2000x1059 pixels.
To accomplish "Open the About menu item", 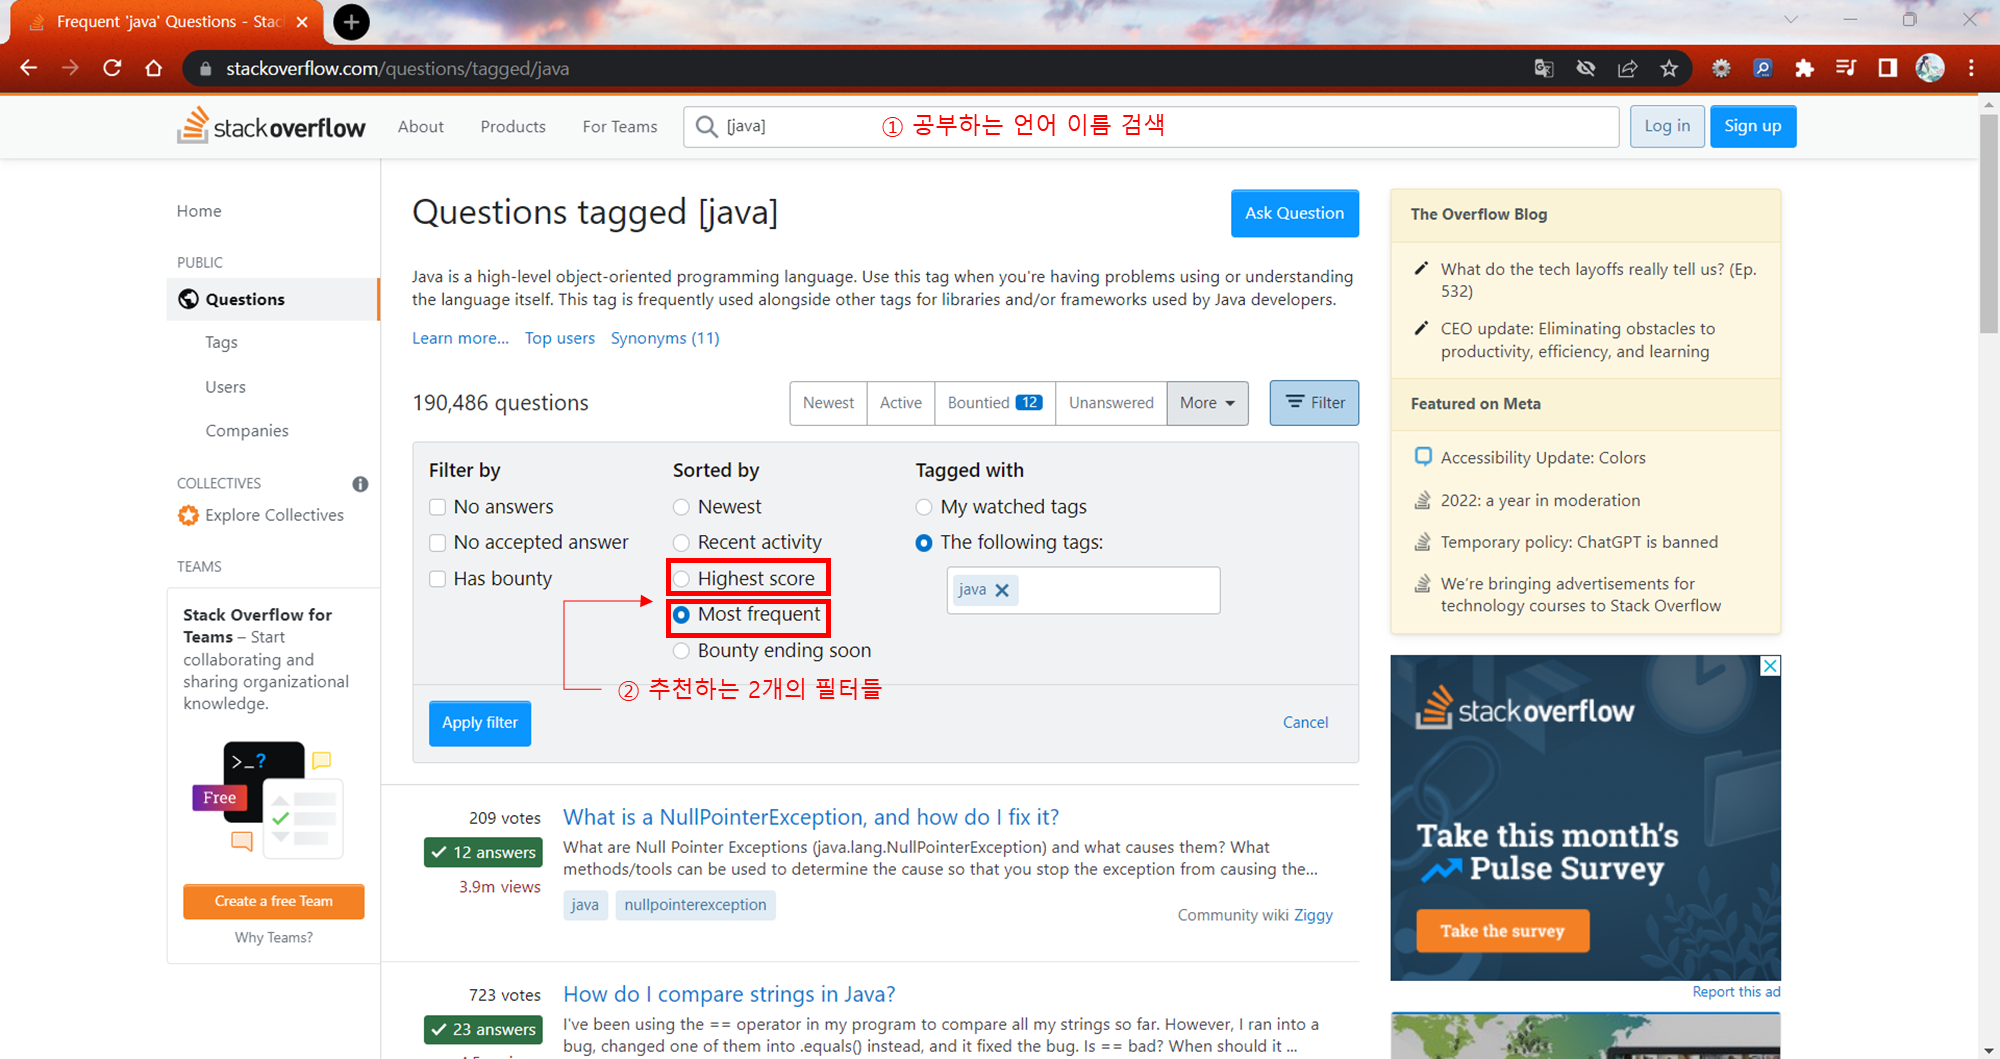I will pos(421,127).
